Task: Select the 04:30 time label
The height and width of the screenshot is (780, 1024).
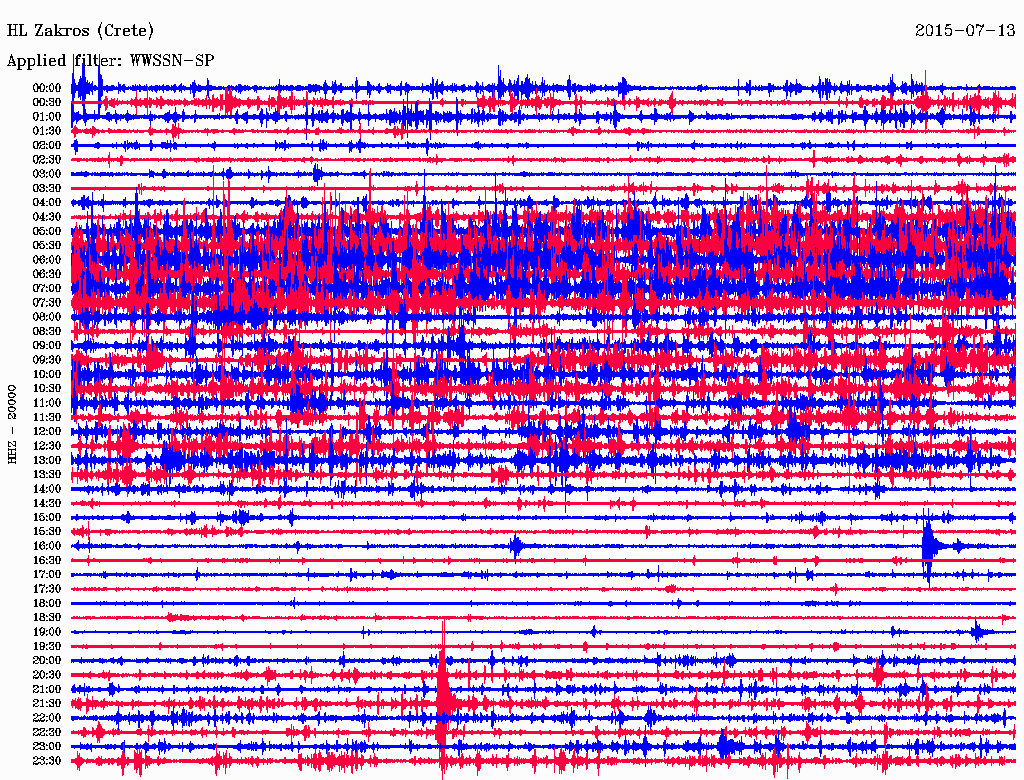Action: coord(47,217)
